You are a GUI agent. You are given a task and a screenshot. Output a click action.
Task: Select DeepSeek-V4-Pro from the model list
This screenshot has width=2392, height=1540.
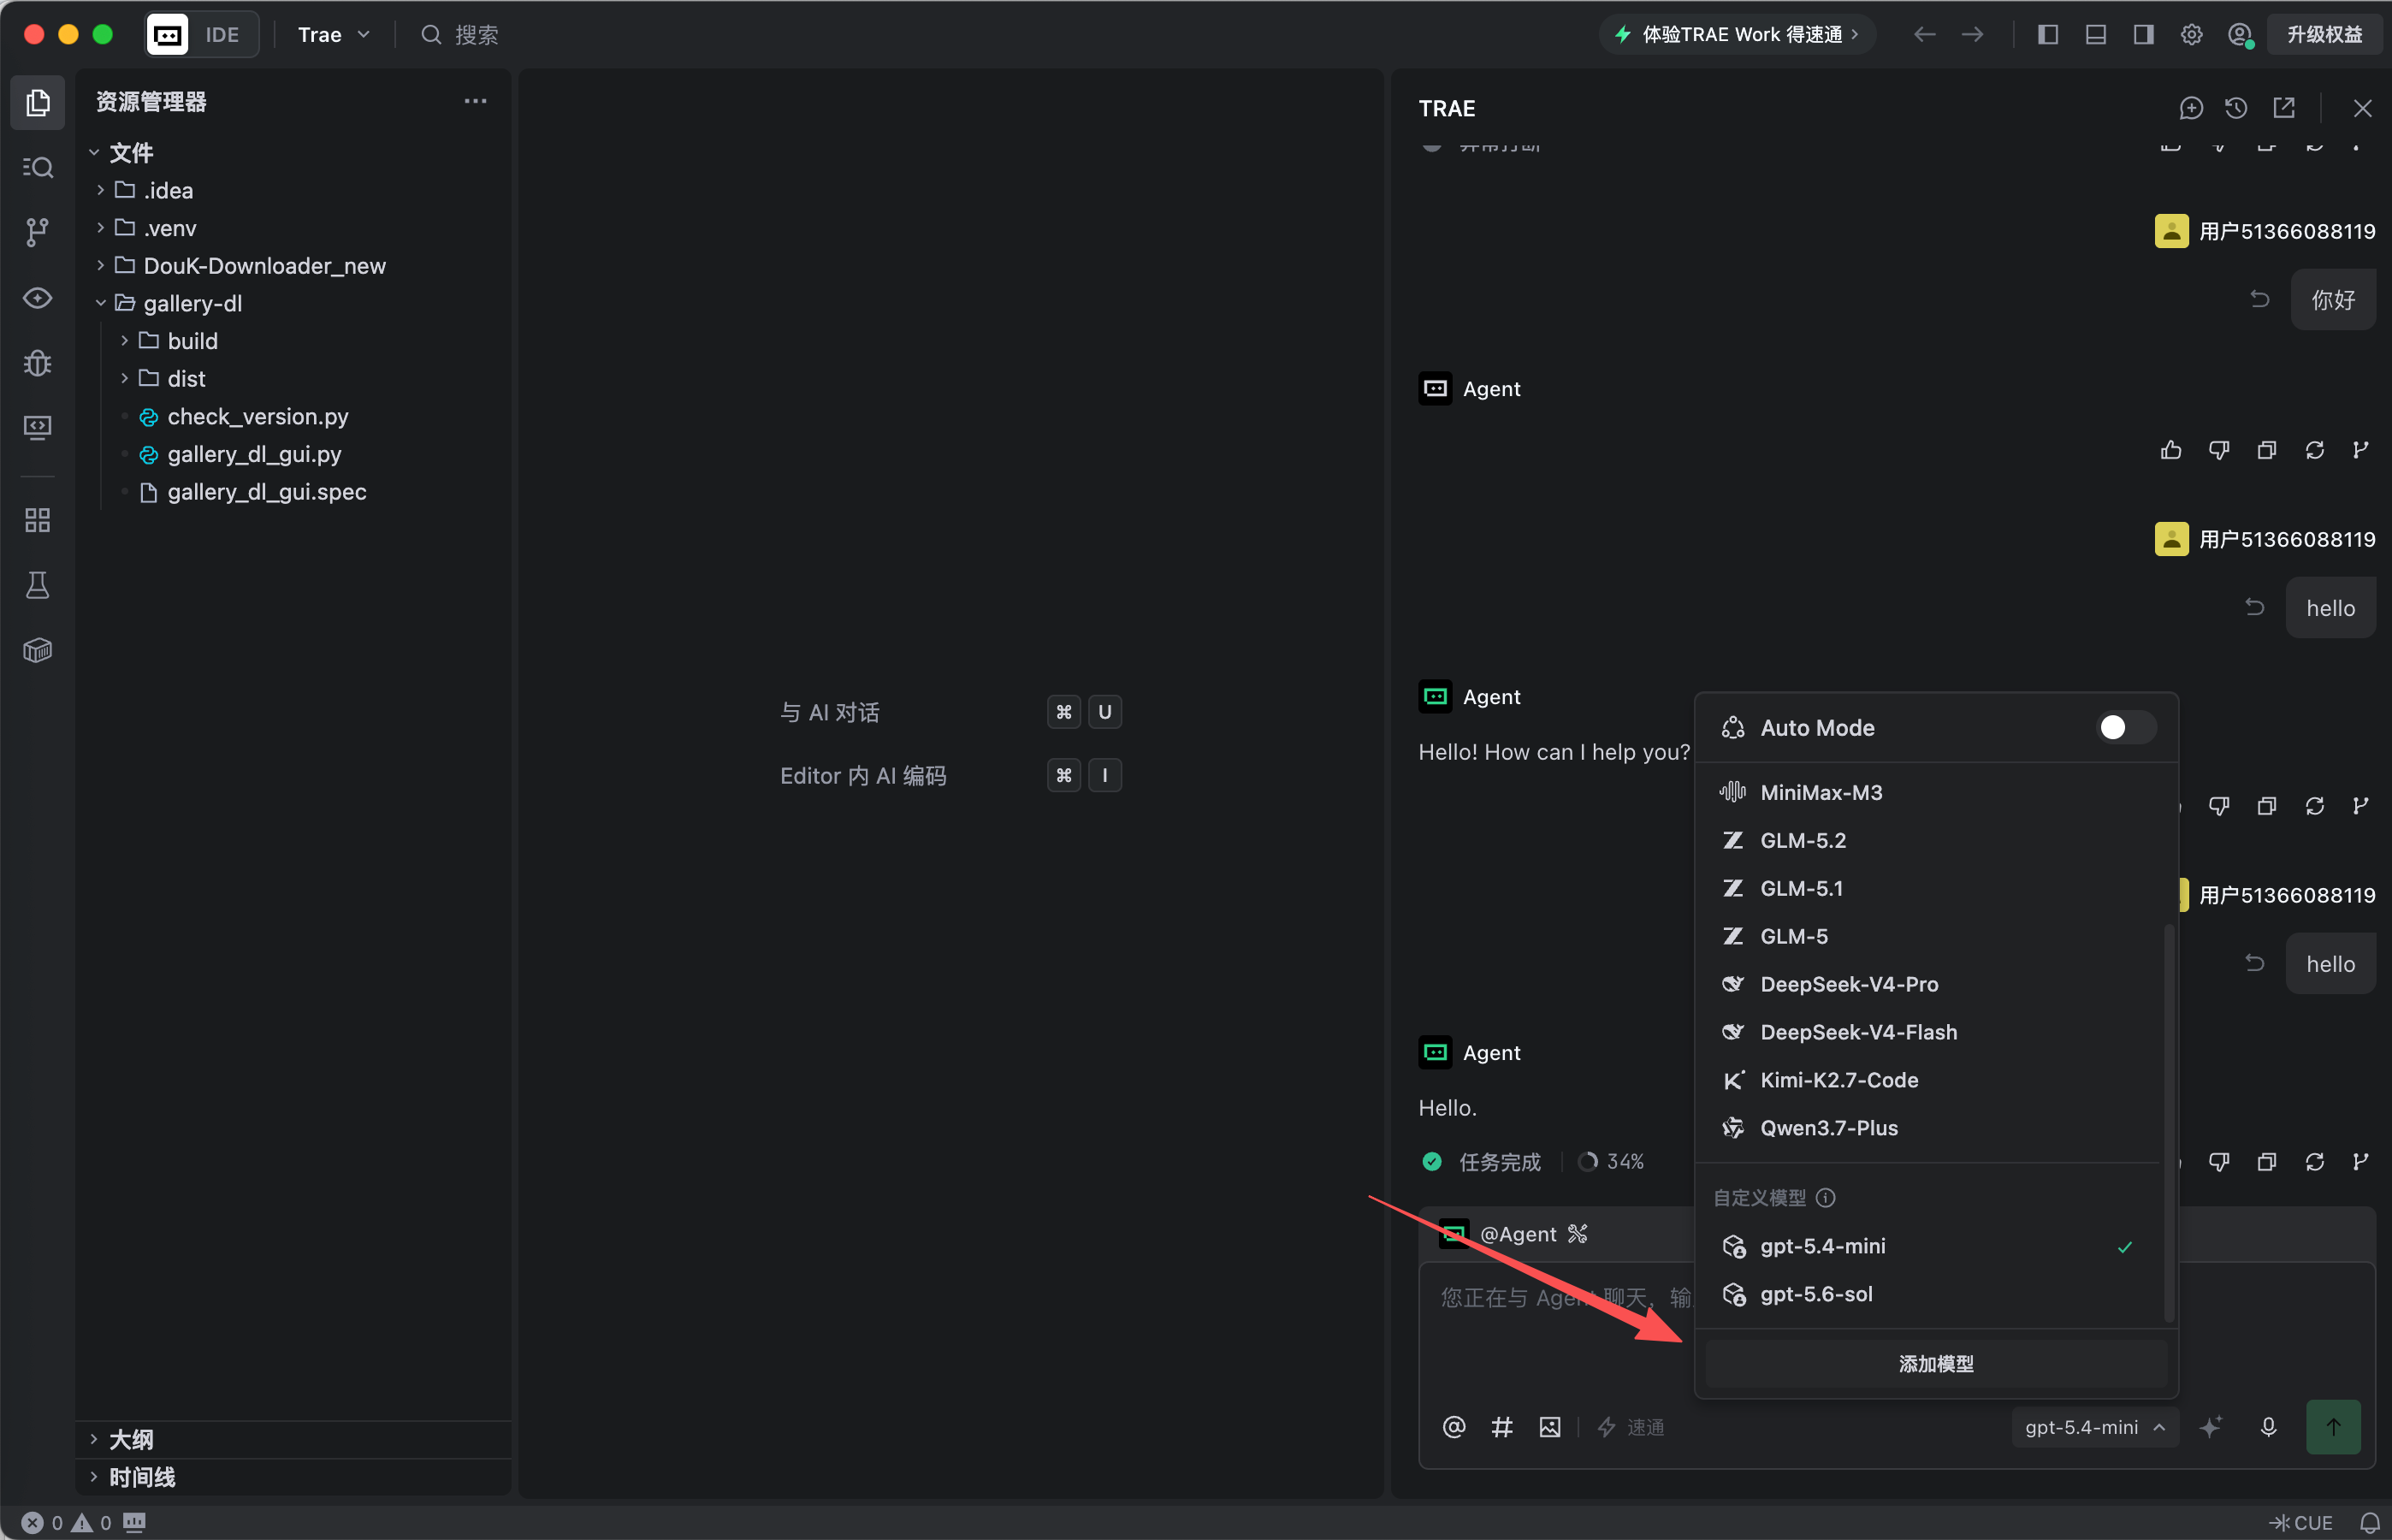1848,984
